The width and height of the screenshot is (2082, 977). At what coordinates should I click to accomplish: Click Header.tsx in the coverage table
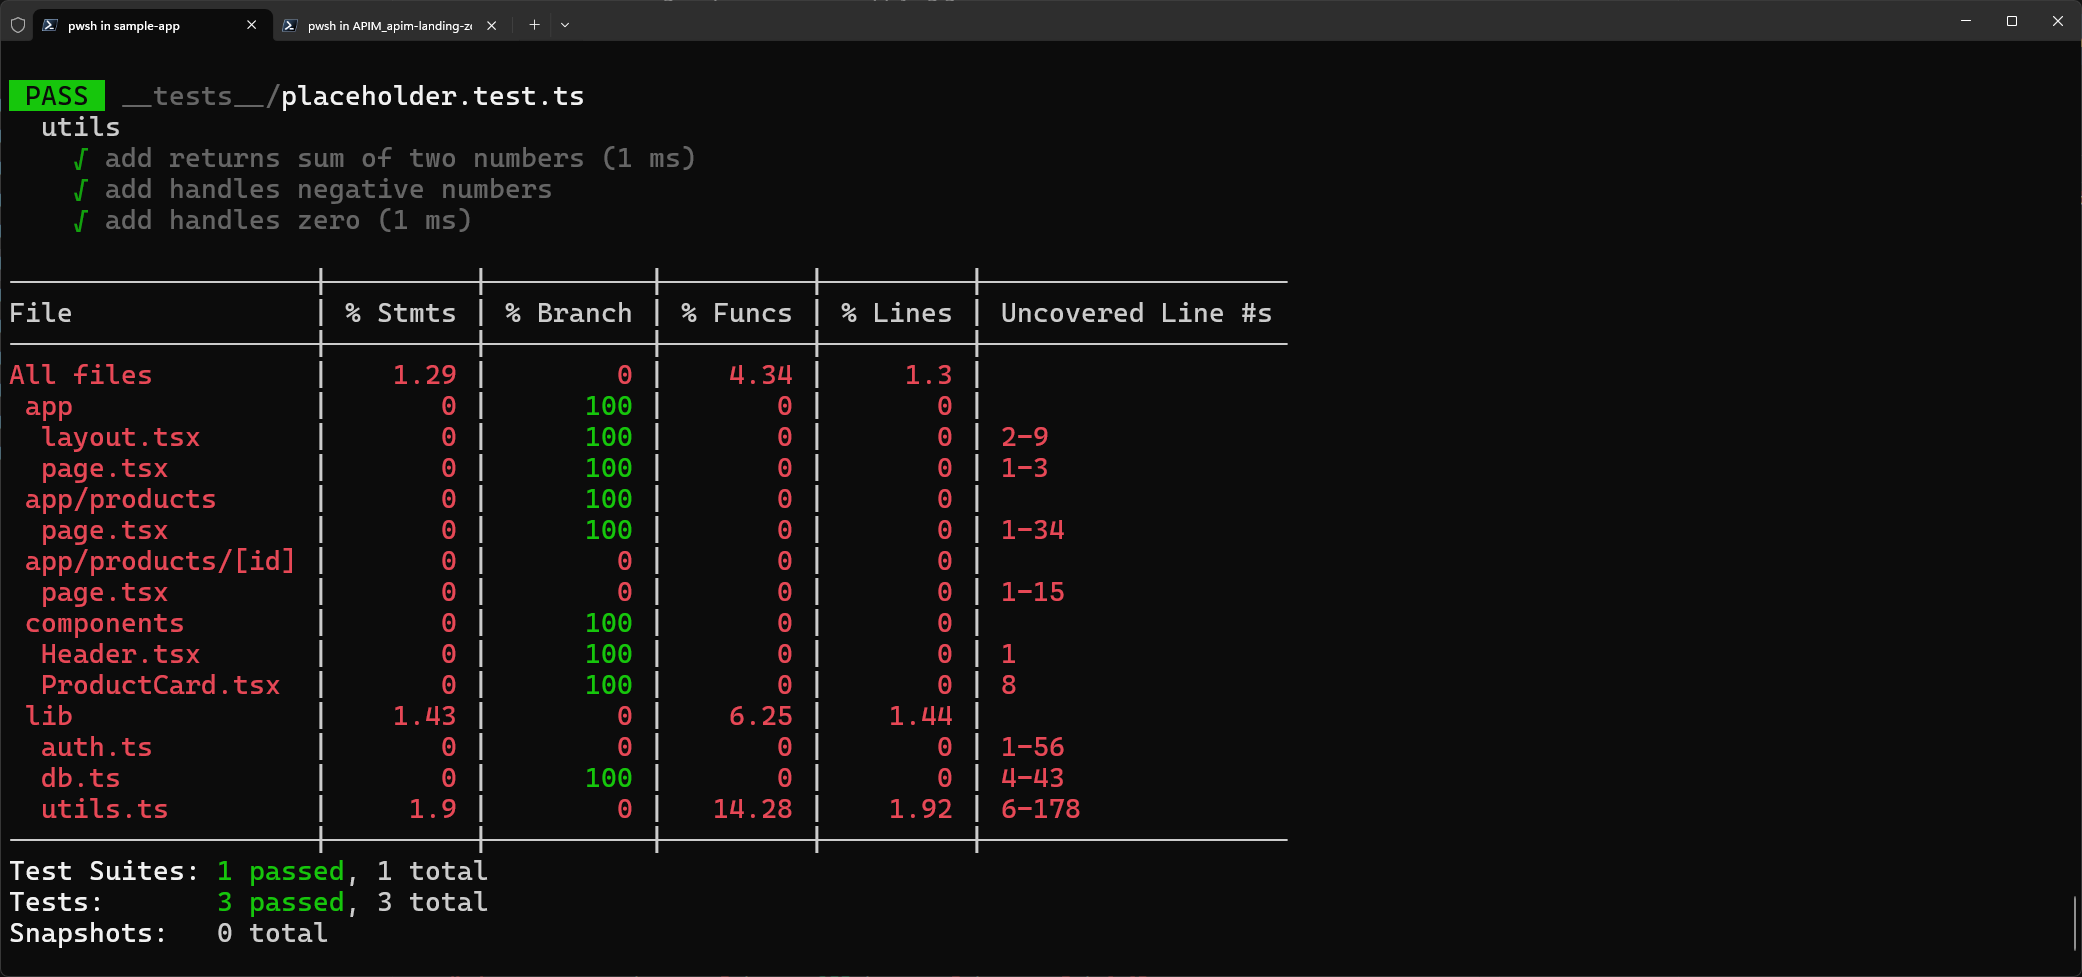(x=120, y=654)
